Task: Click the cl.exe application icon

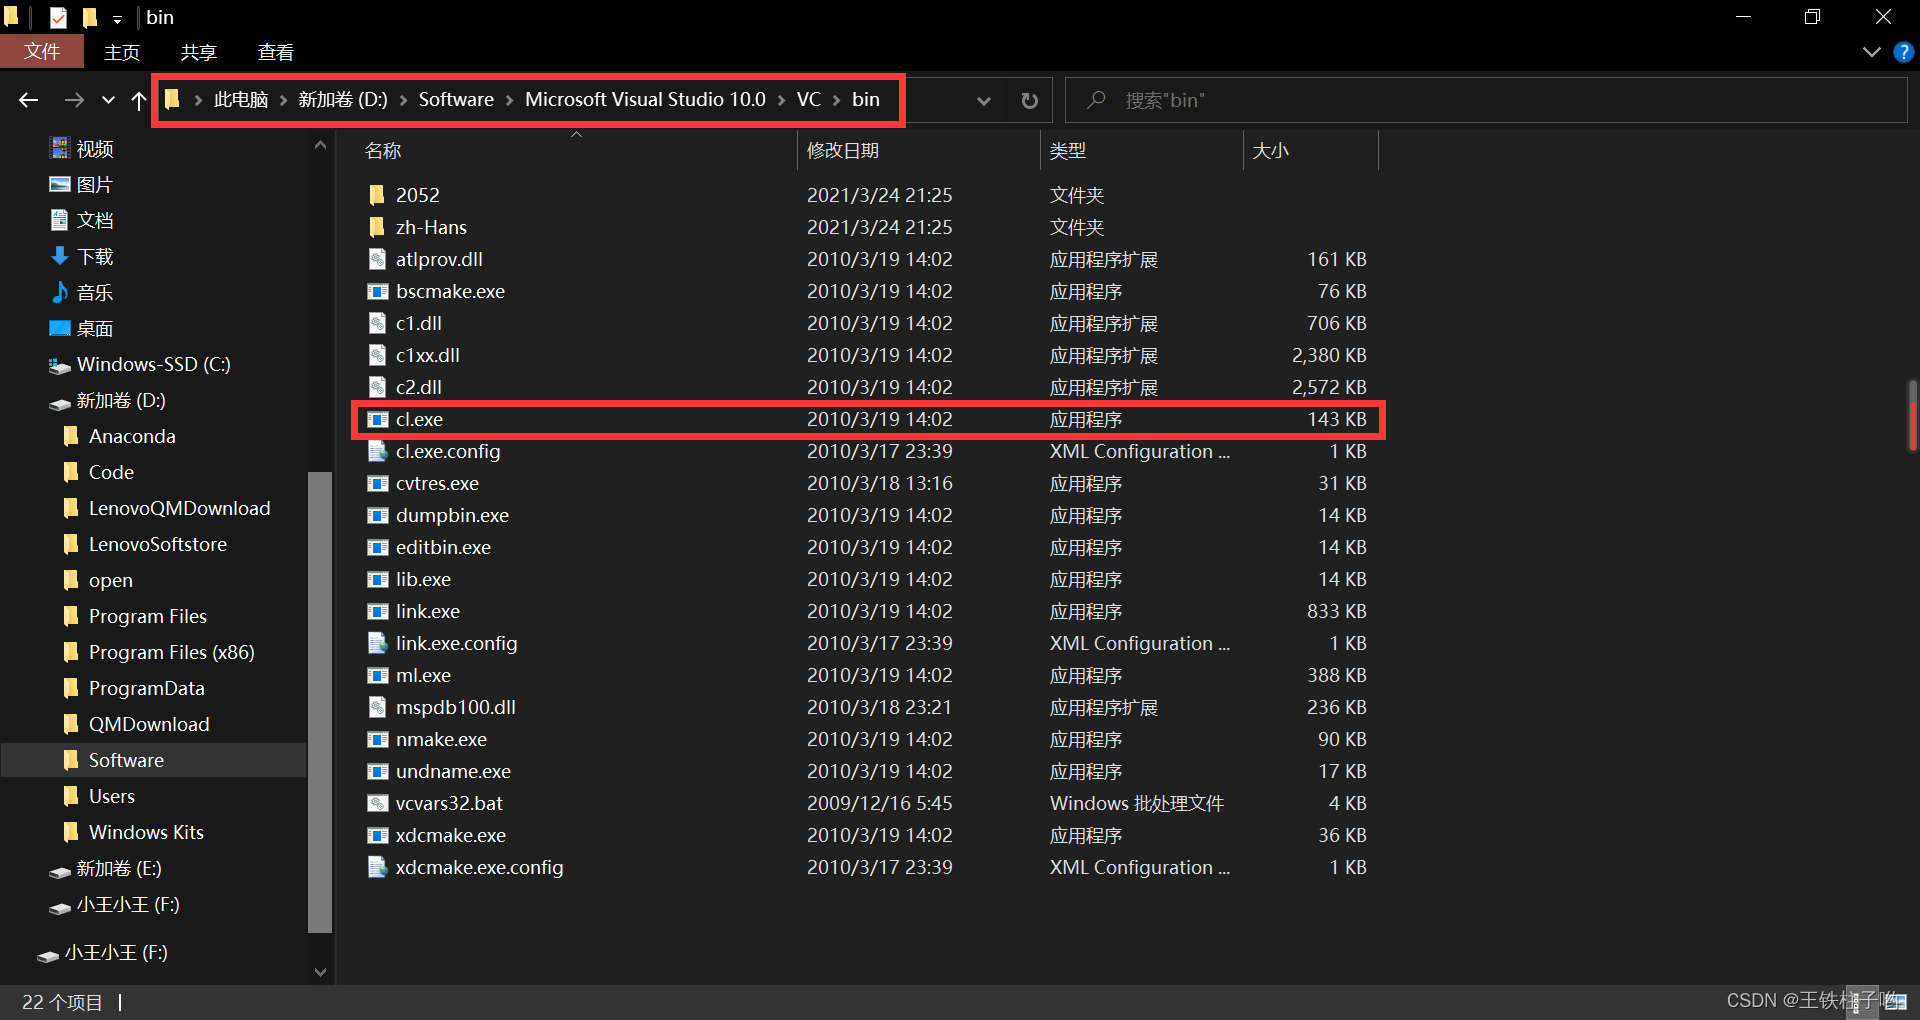Action: 377,420
